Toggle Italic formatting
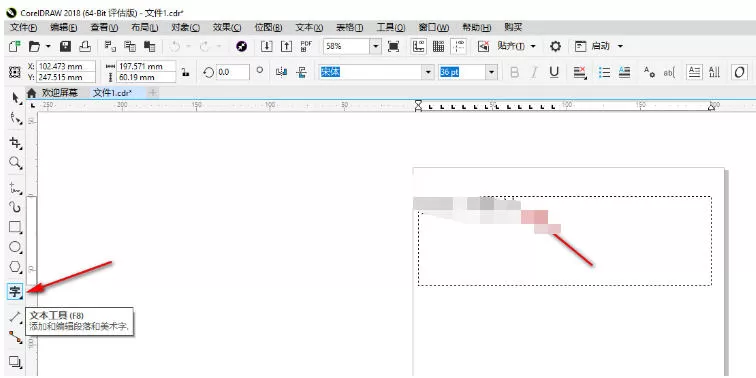 click(x=534, y=72)
